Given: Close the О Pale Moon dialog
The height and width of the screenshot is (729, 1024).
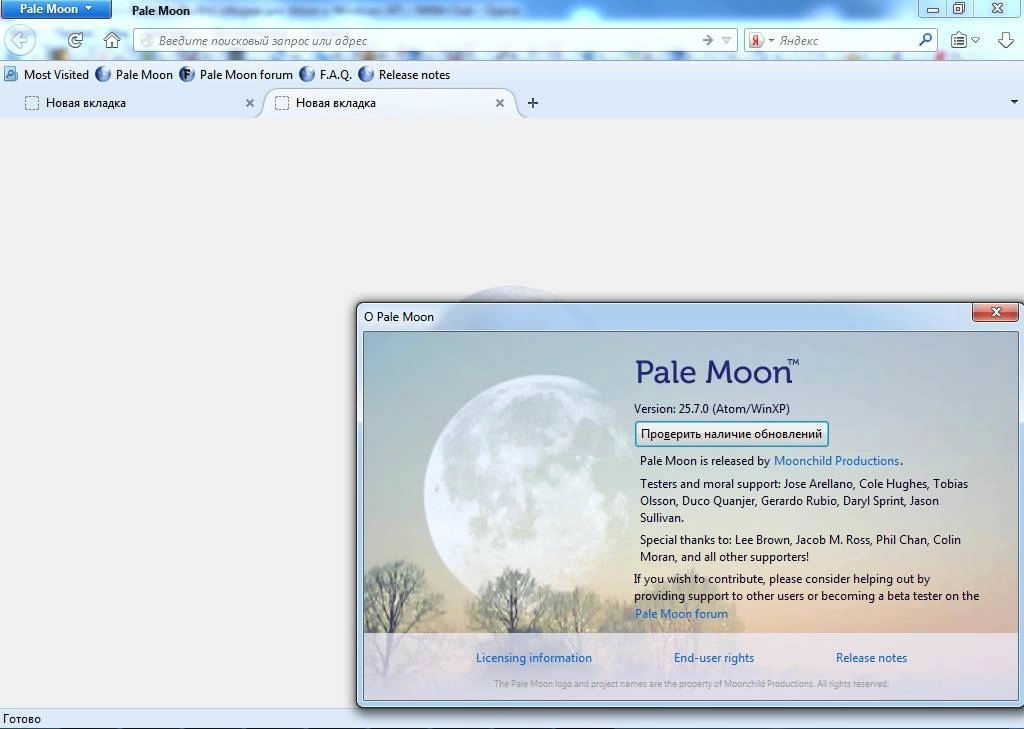Looking at the screenshot, I should [x=996, y=313].
